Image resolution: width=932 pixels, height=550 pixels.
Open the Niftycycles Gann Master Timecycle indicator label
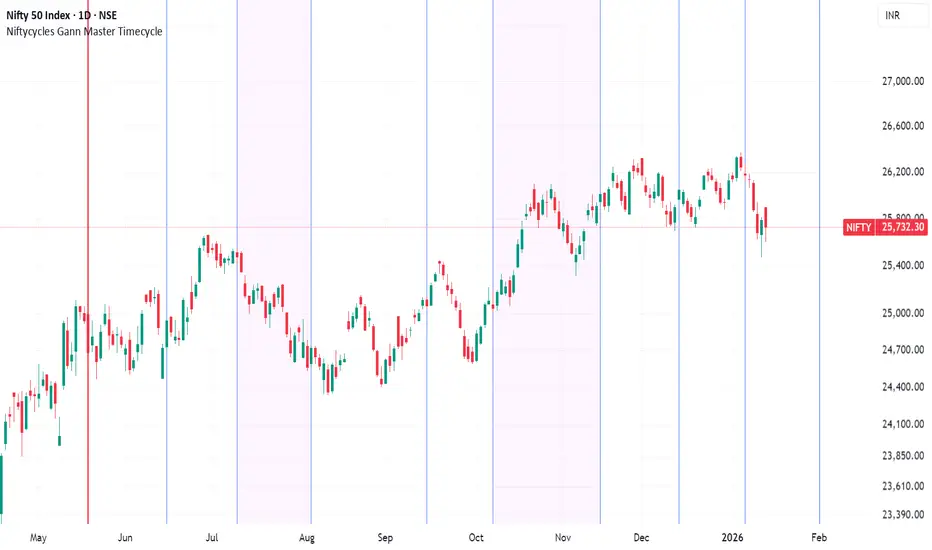(x=84, y=32)
